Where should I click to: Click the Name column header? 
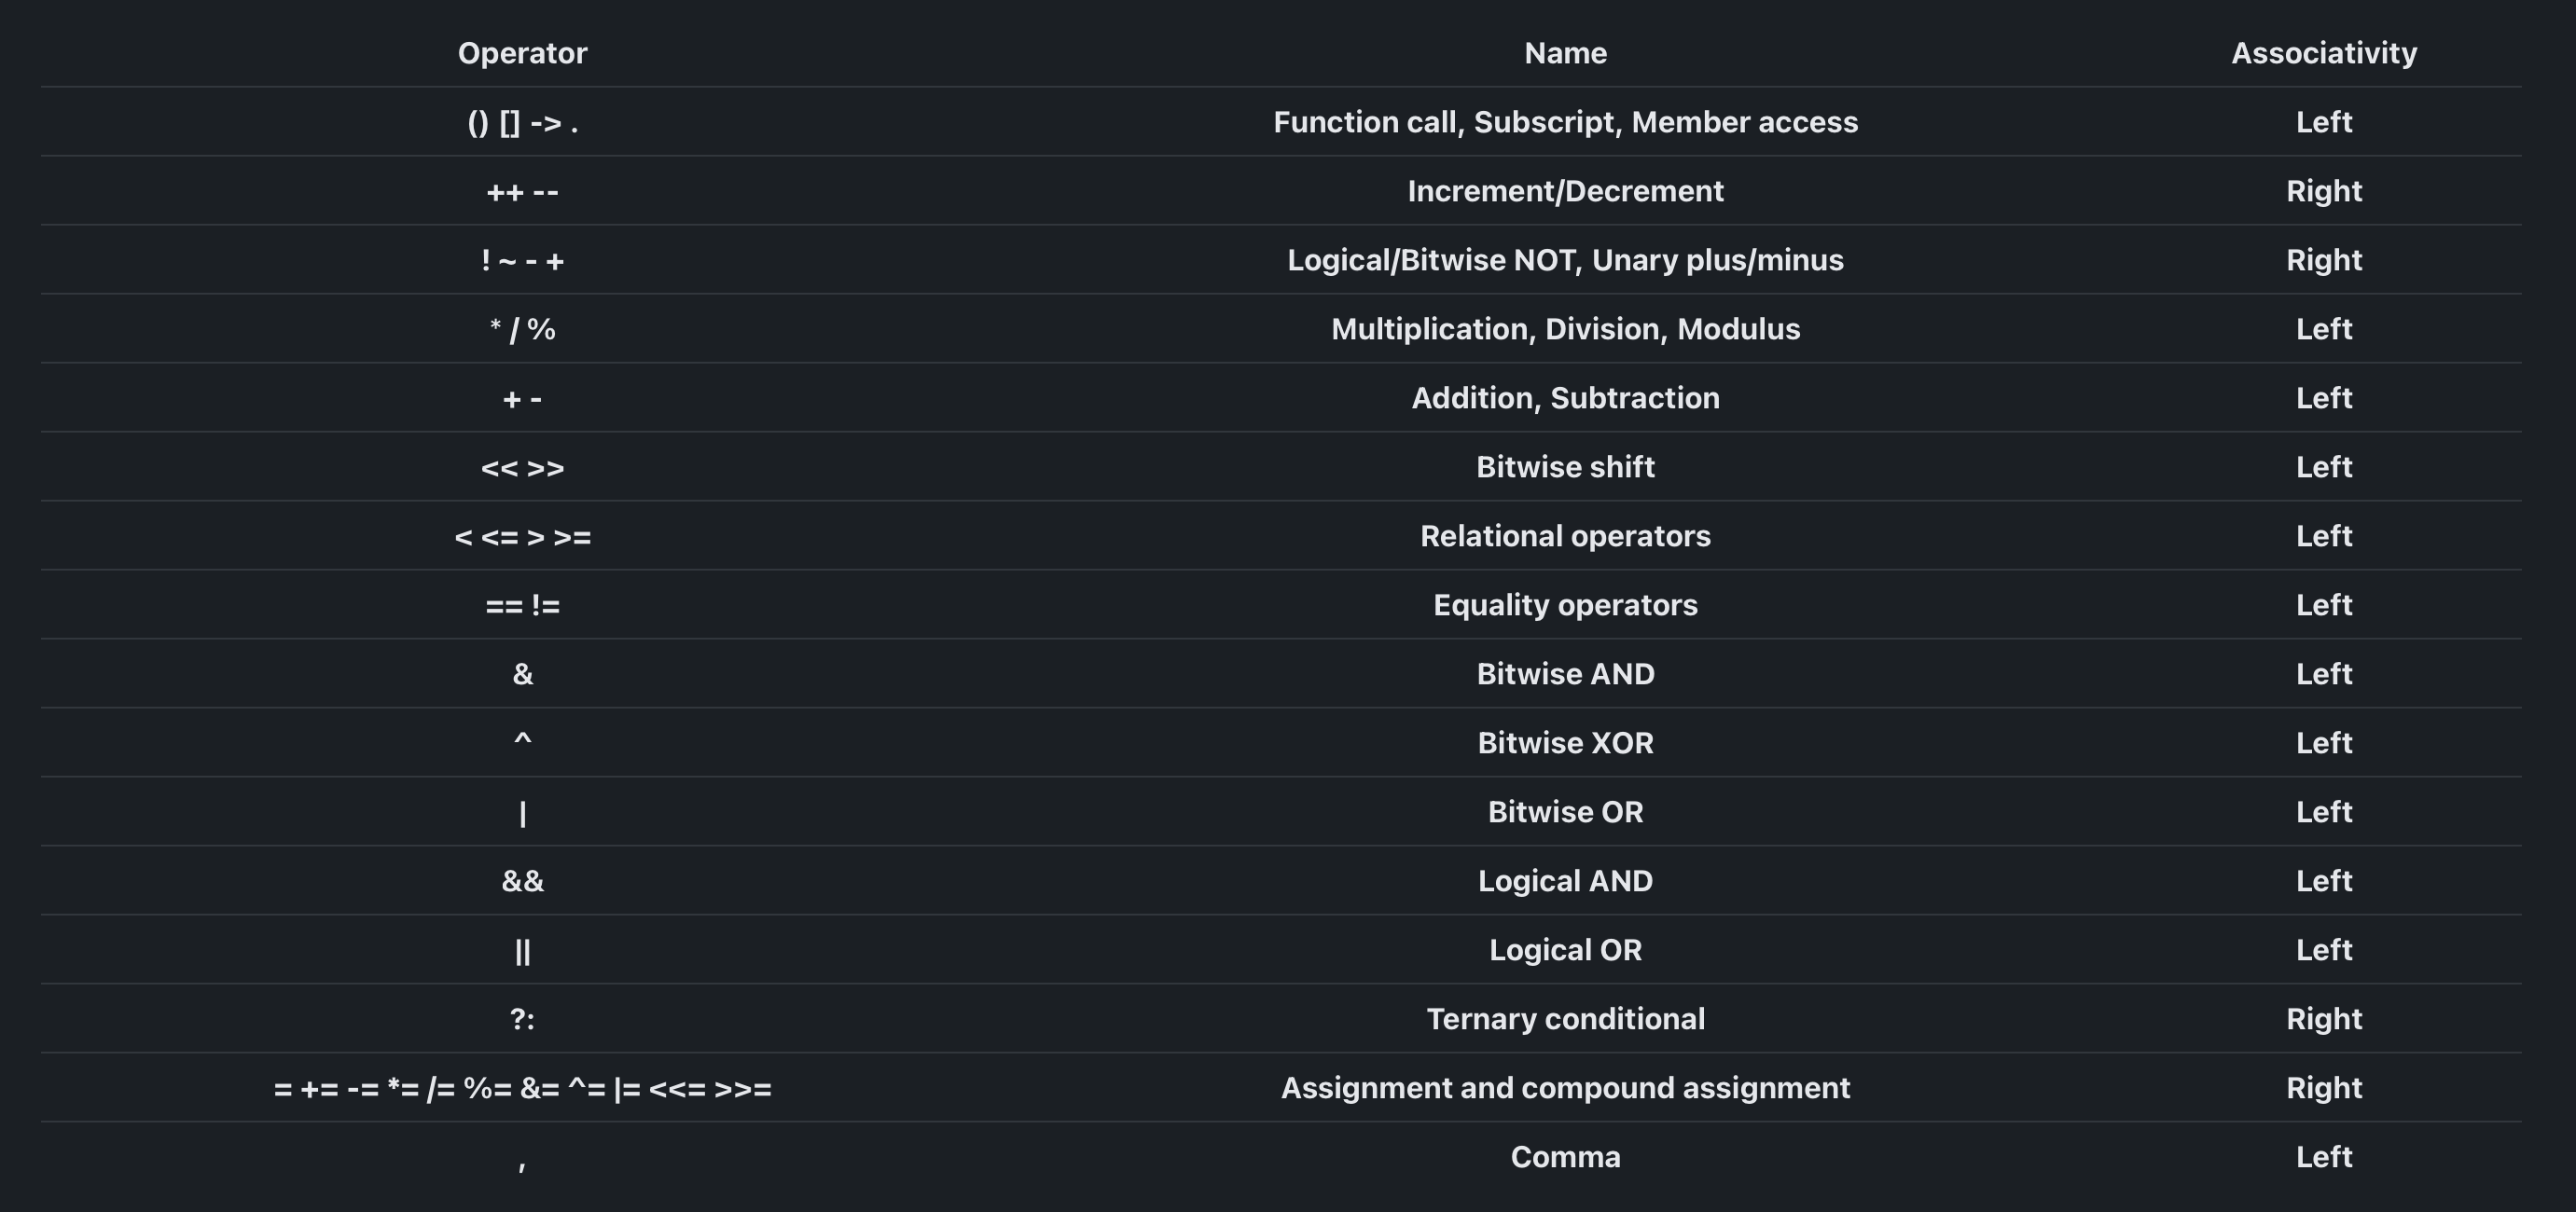coord(1565,53)
